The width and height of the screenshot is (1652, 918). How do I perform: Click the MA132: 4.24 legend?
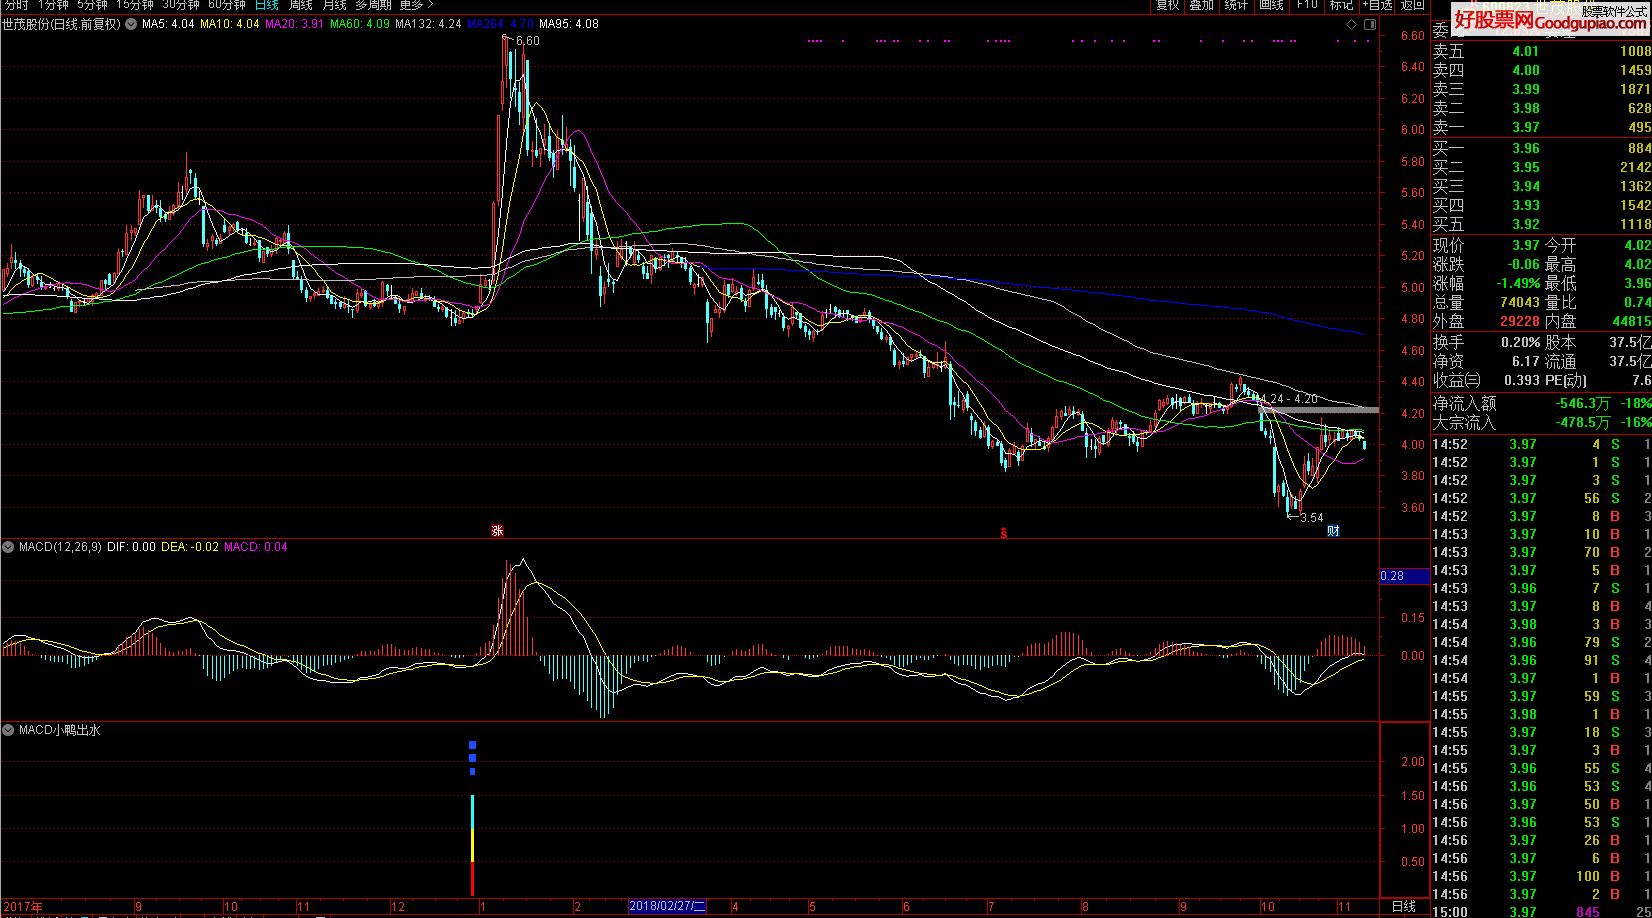coord(428,23)
